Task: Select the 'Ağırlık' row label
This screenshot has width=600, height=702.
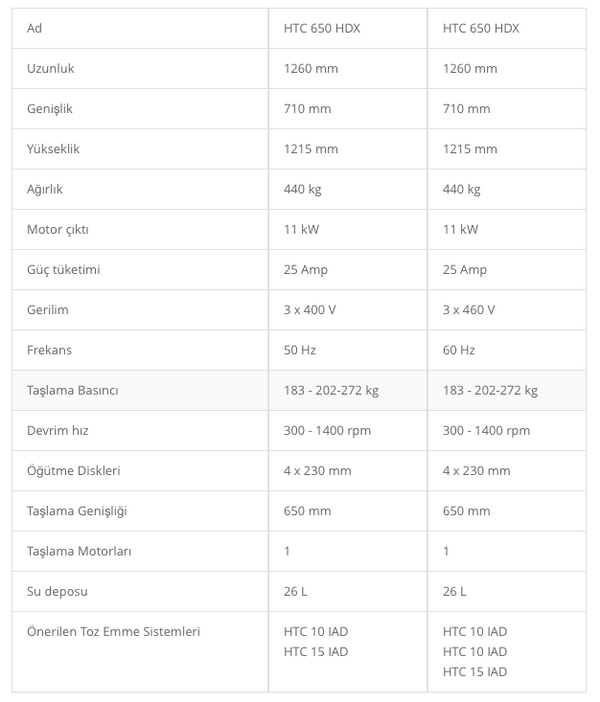Action: coord(45,189)
